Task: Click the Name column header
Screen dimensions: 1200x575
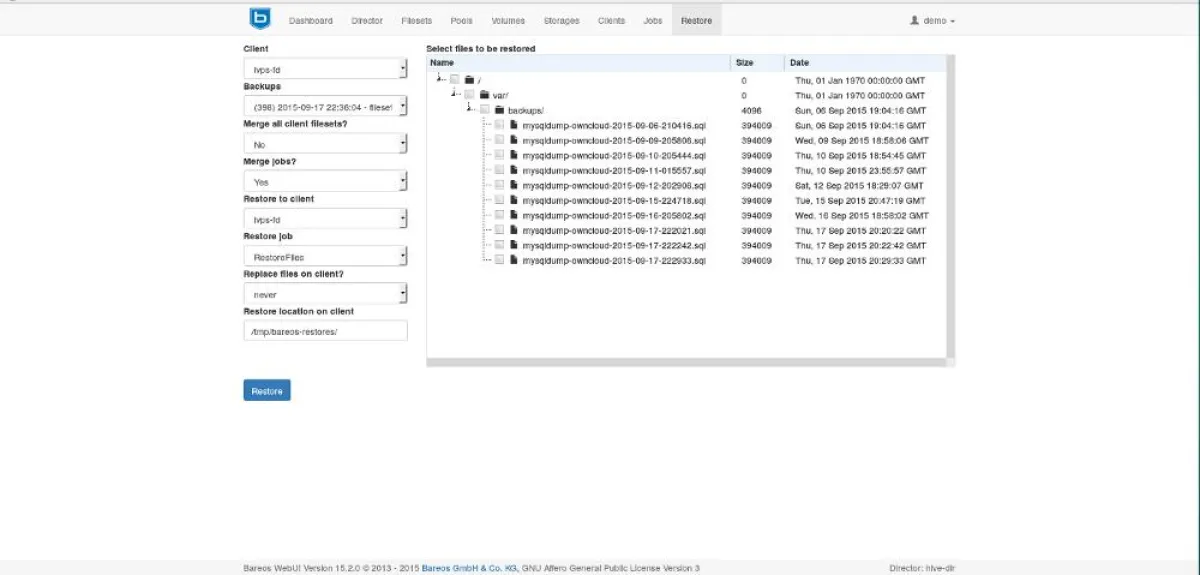Action: (578, 62)
